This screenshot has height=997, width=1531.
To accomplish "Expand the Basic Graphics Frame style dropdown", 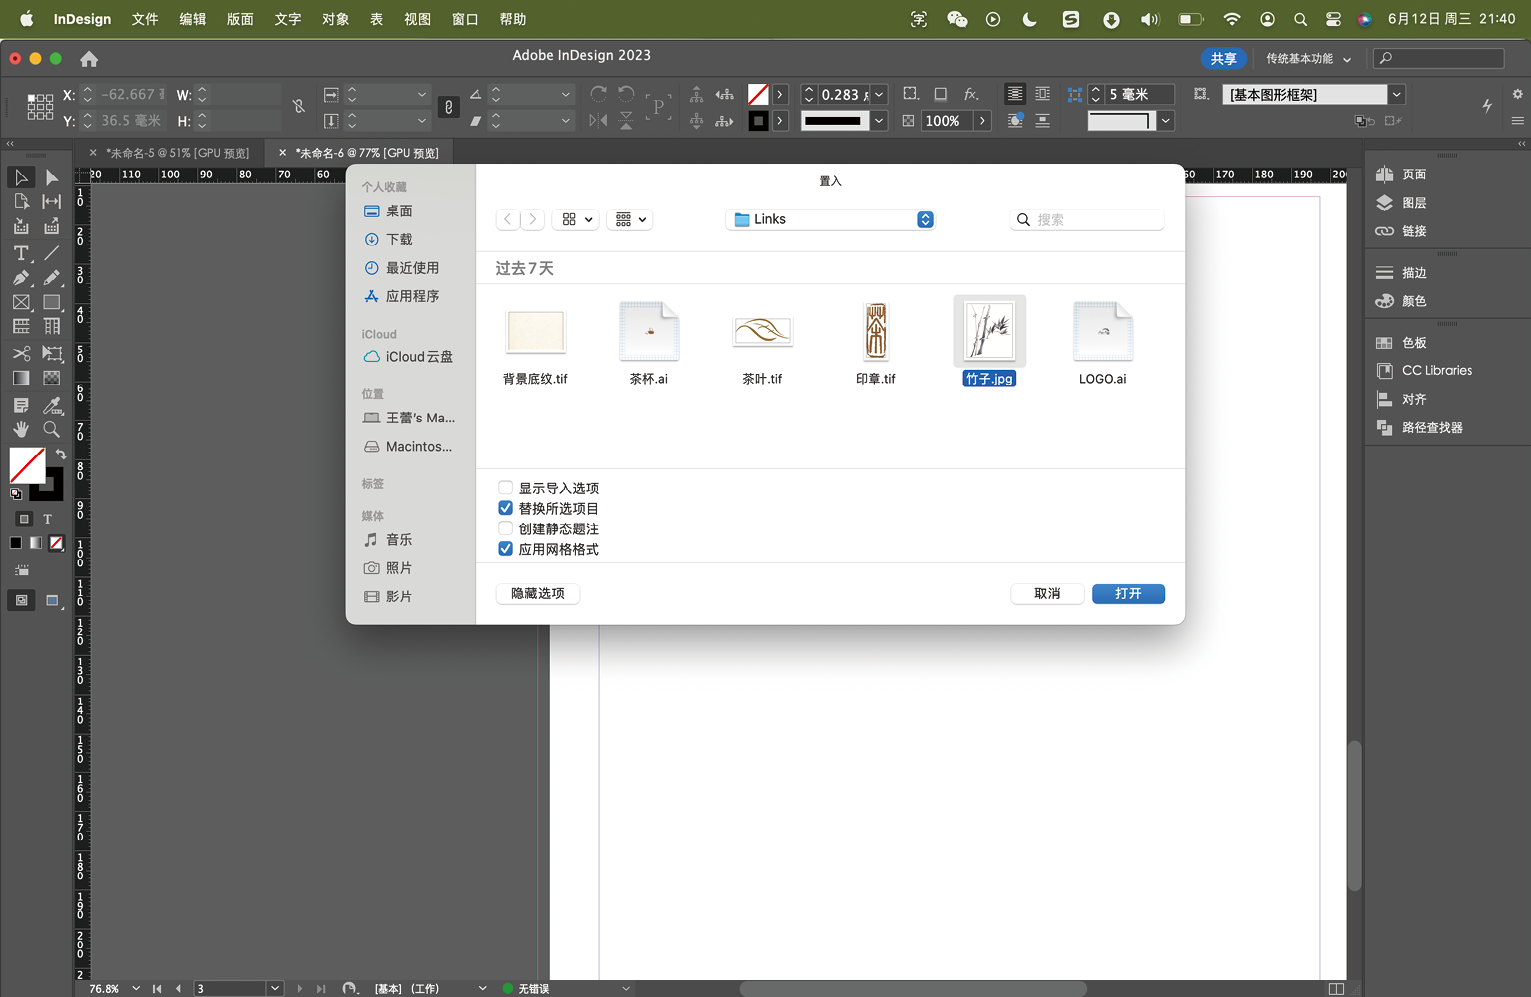I will click(1396, 95).
